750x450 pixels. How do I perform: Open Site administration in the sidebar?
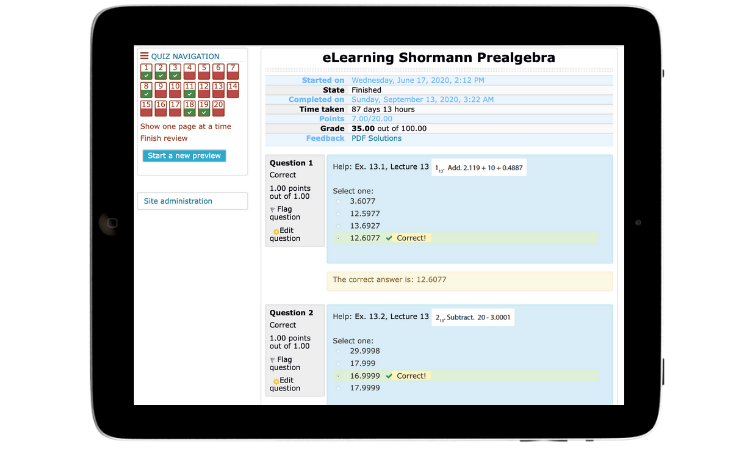pyautogui.click(x=178, y=201)
